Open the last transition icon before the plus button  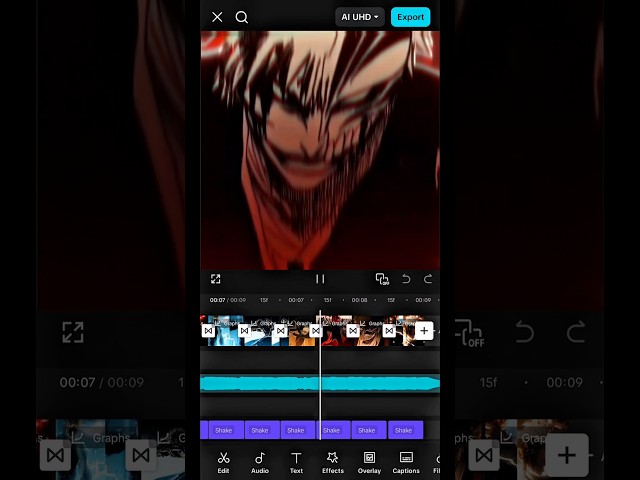point(389,331)
